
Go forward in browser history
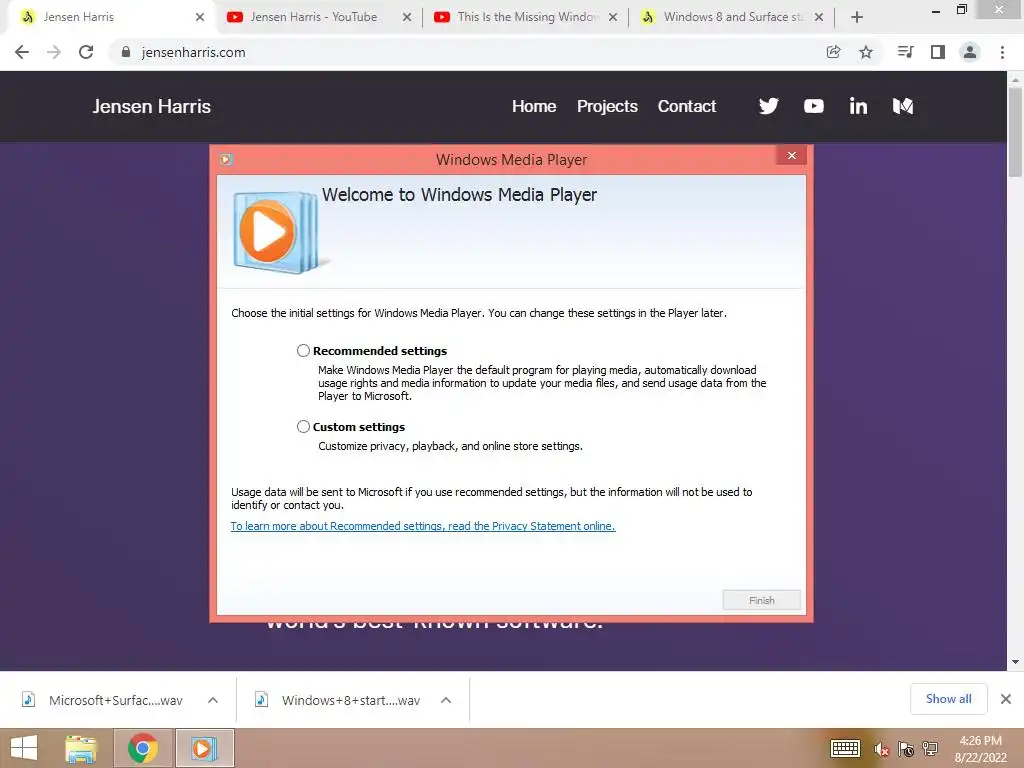(x=54, y=52)
